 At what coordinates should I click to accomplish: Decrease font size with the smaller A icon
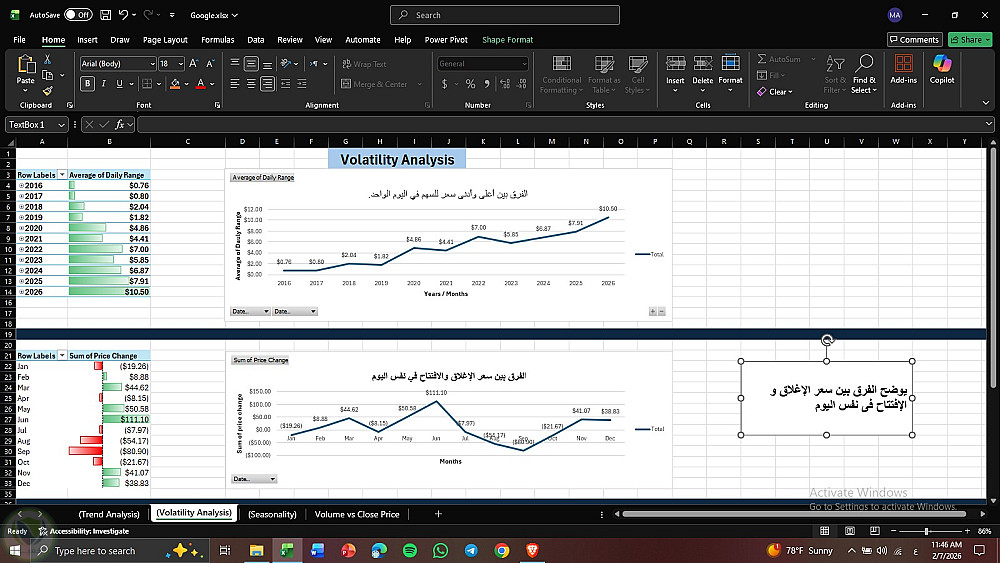[x=210, y=64]
